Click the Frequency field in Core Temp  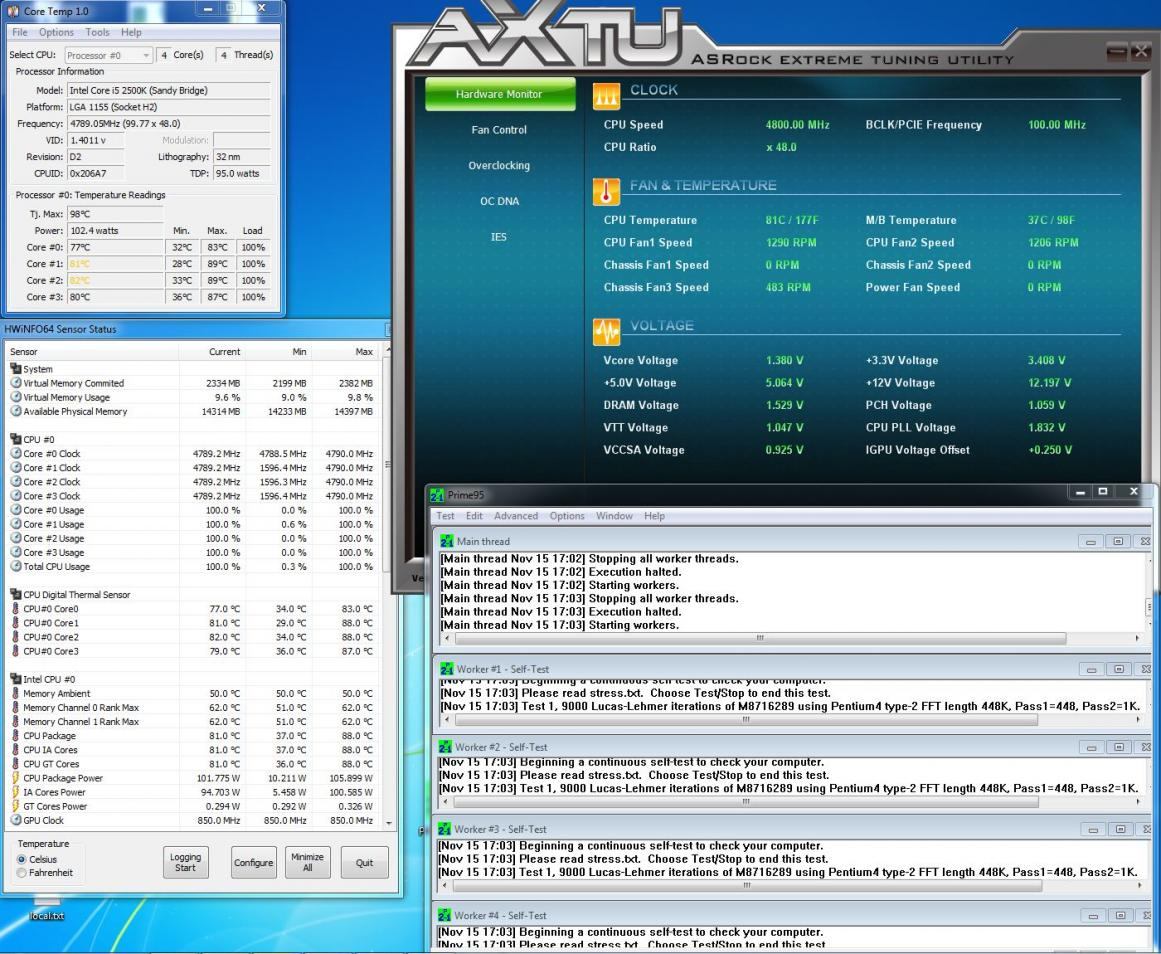pos(169,124)
